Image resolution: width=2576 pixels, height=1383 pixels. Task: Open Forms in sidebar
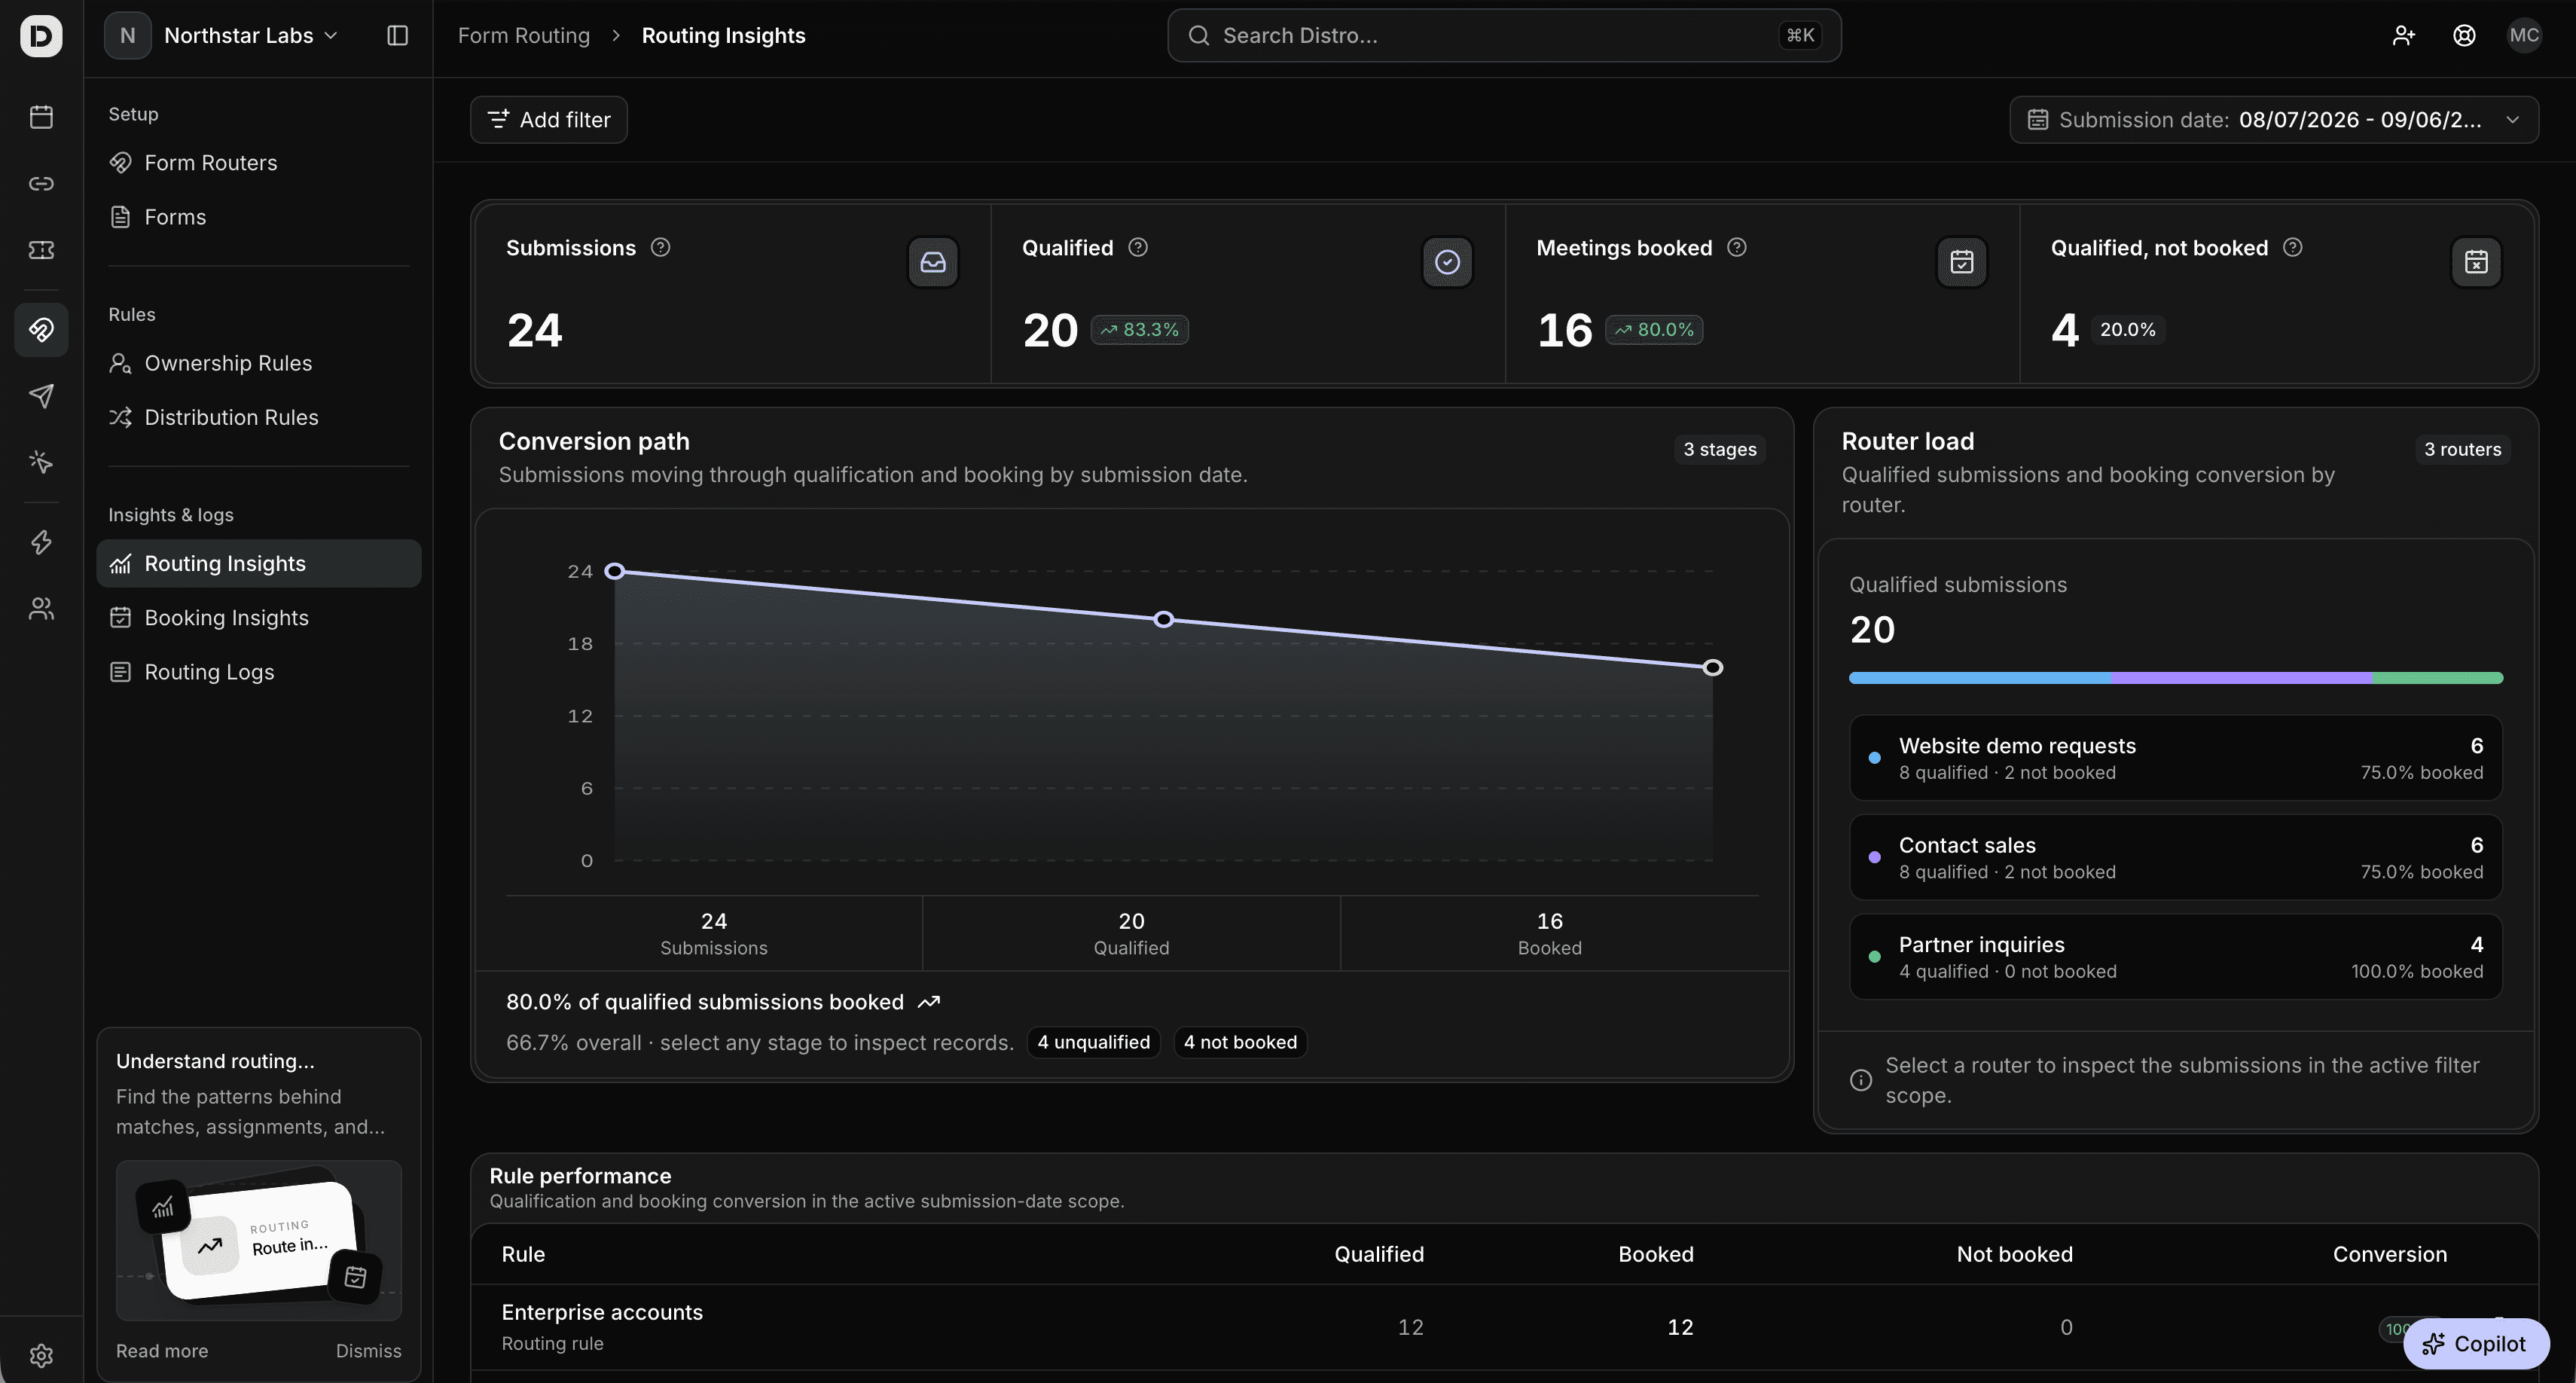click(x=259, y=217)
